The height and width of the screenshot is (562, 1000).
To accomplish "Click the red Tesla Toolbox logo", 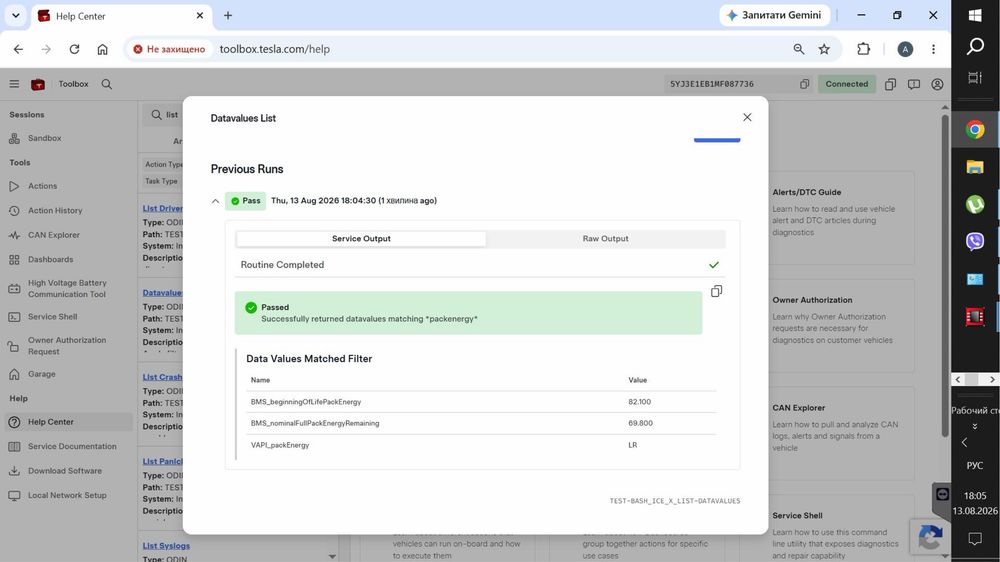I will pyautogui.click(x=38, y=84).
